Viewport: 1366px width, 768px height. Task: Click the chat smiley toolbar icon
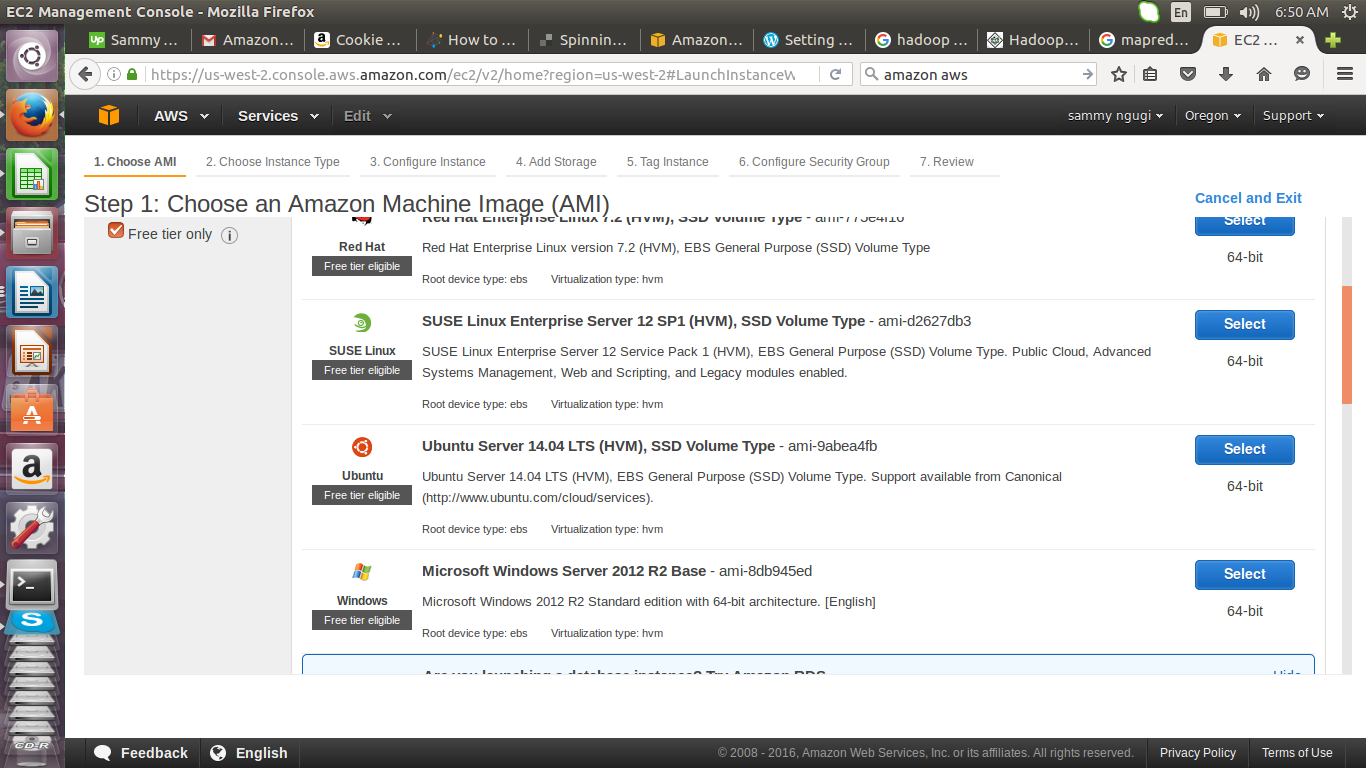pos(1302,74)
